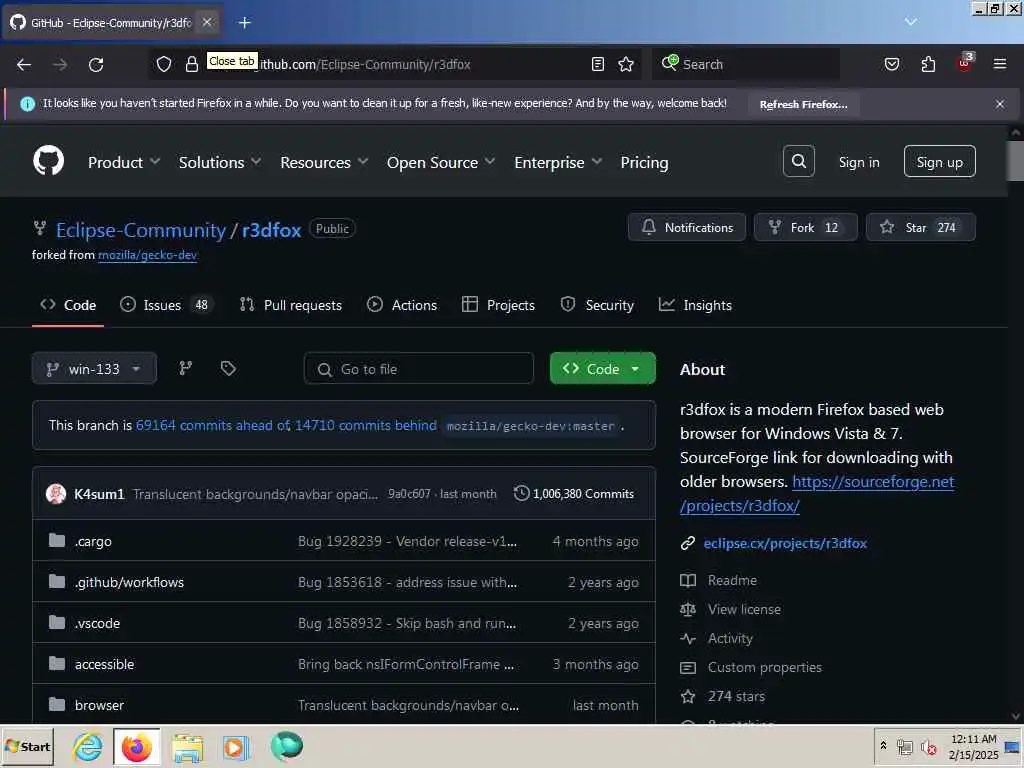Open the browser folder
This screenshot has width=1024, height=768.
pyautogui.click(x=99, y=705)
